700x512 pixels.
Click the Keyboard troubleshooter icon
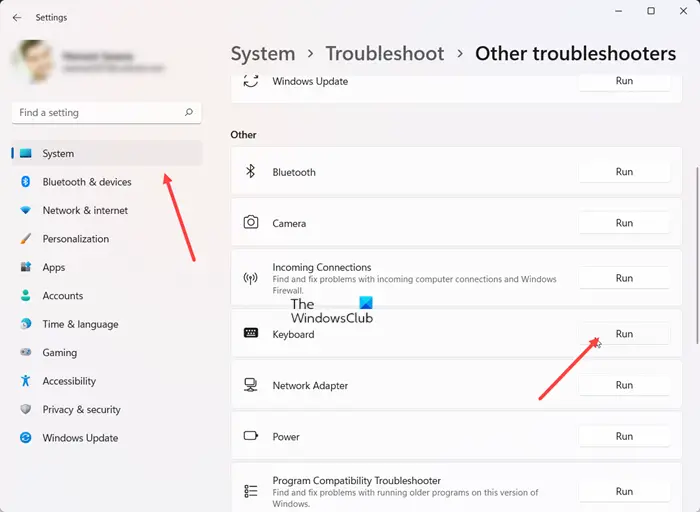(x=250, y=333)
